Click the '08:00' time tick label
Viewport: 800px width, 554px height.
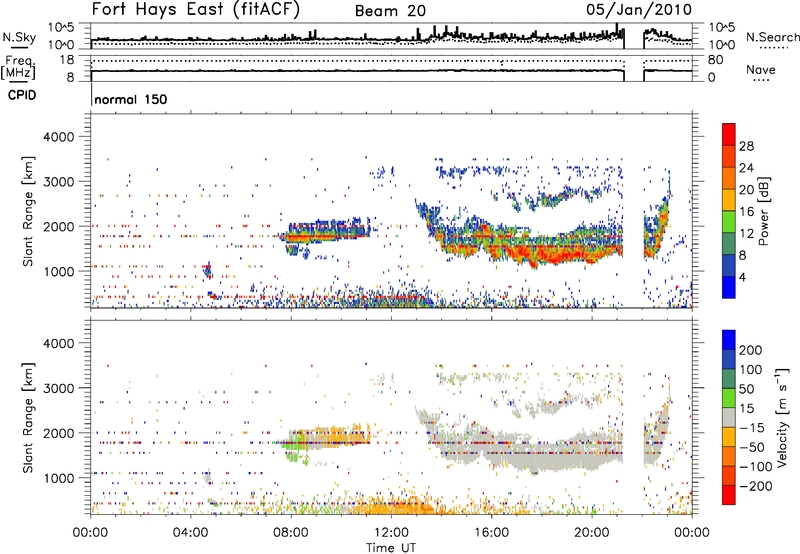tap(291, 533)
